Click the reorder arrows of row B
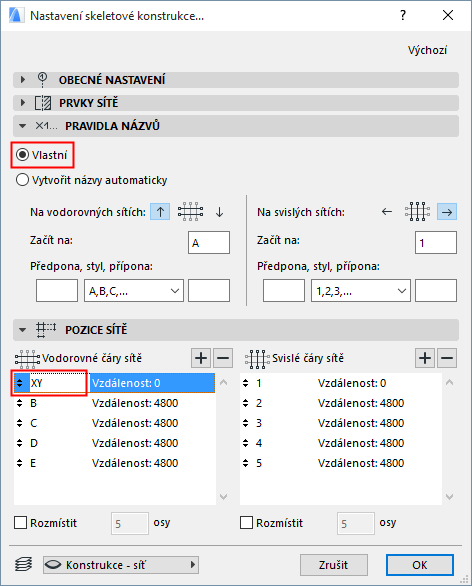Screen dimensions: 472x586 (20, 403)
